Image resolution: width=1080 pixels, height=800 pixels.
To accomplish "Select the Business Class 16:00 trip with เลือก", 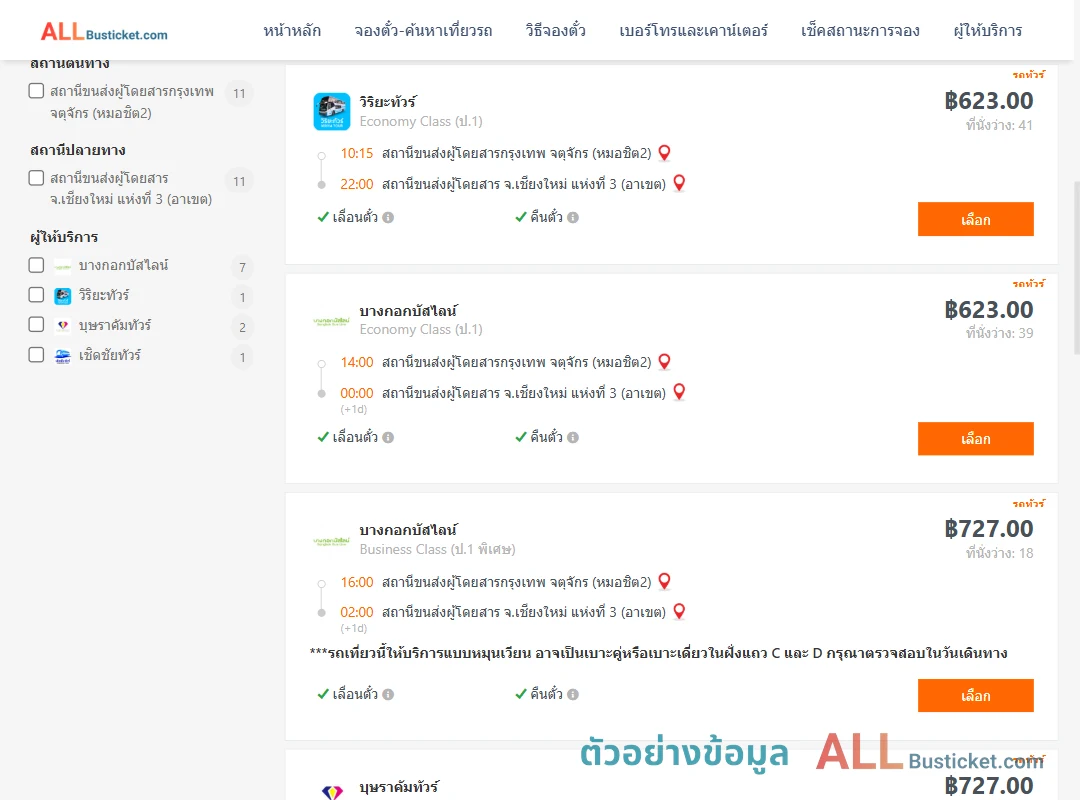I will [975, 695].
